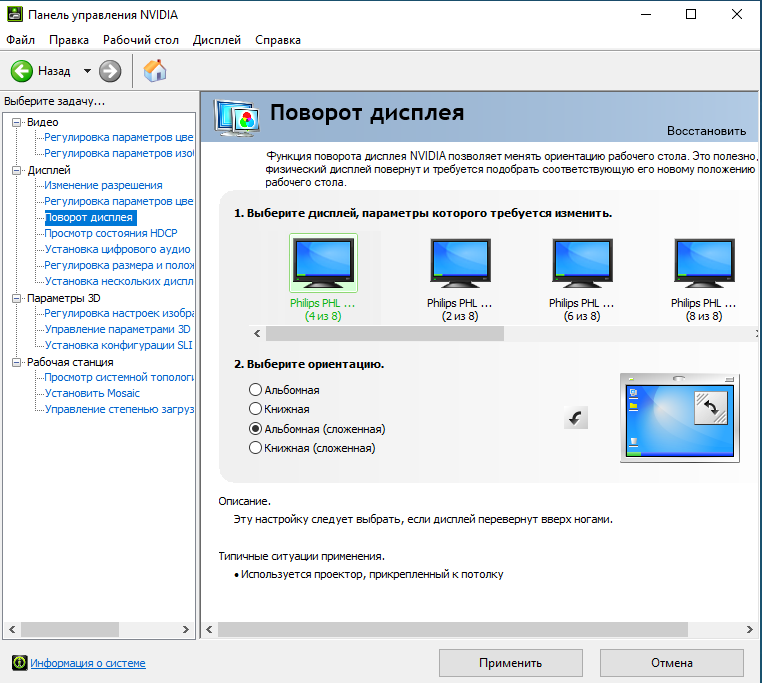Open Информация о системе link
The width and height of the screenshot is (762, 683).
click(88, 663)
